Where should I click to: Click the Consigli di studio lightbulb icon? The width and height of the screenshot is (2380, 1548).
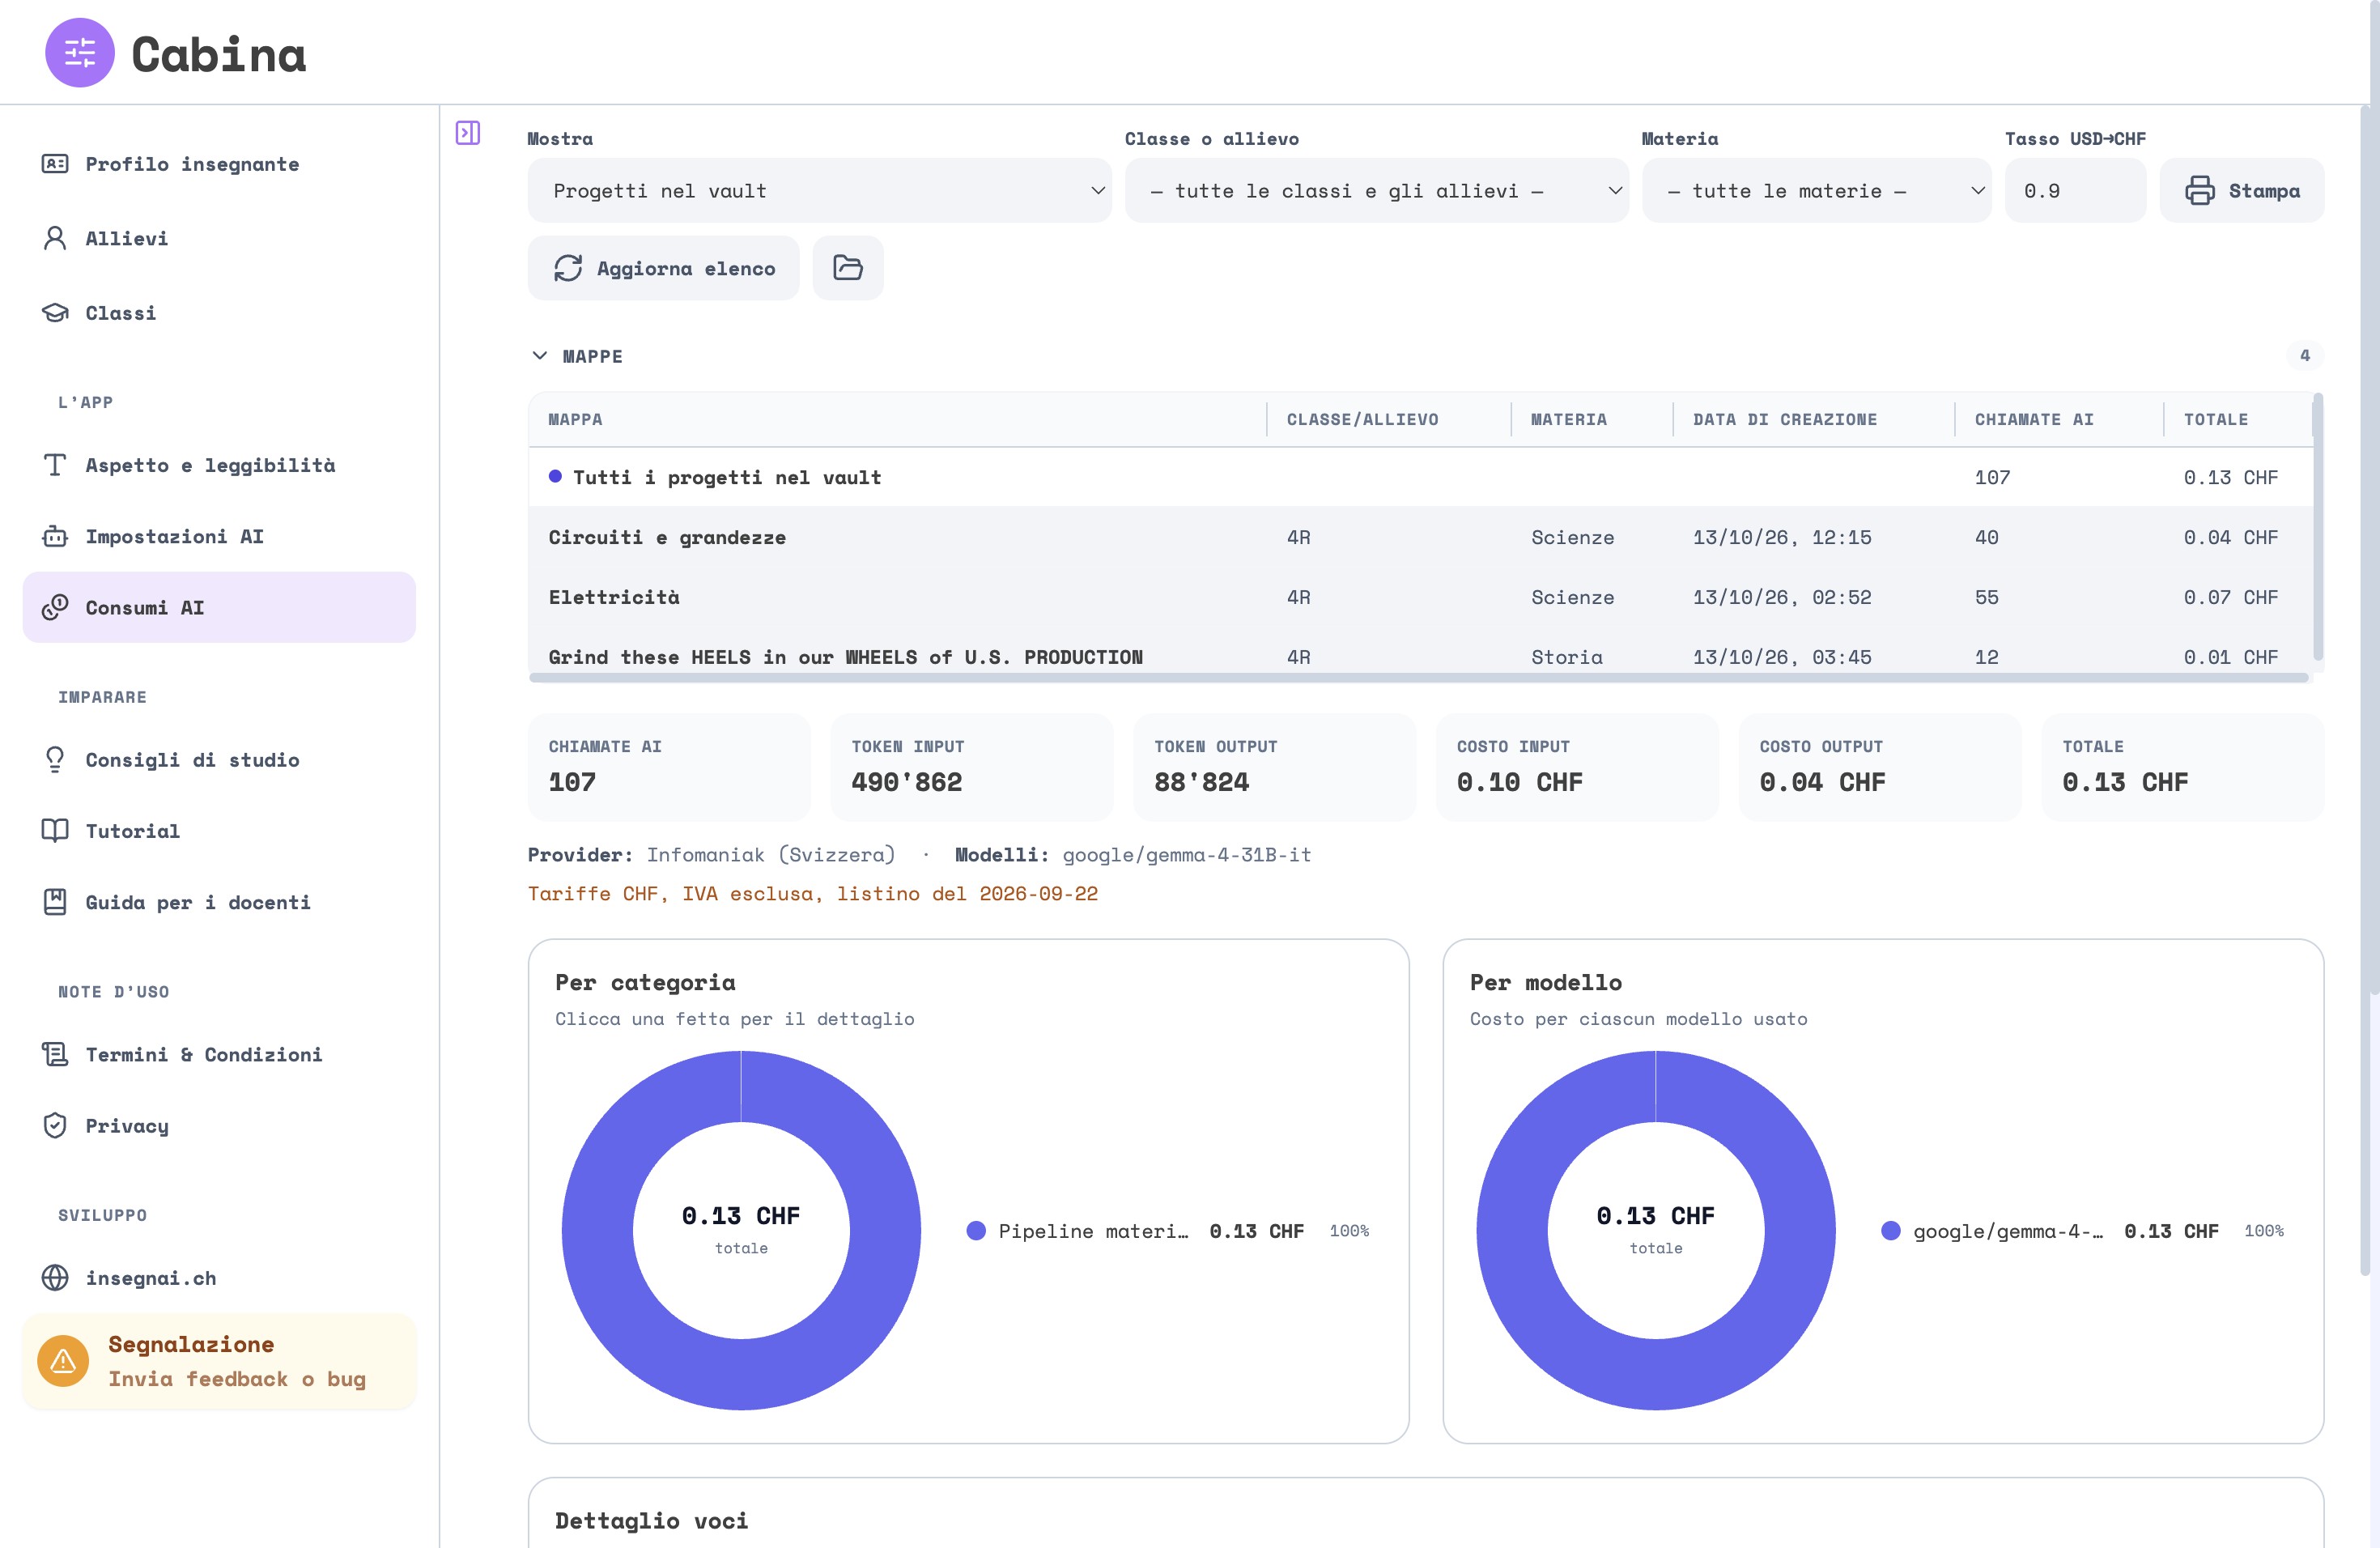pos(55,760)
